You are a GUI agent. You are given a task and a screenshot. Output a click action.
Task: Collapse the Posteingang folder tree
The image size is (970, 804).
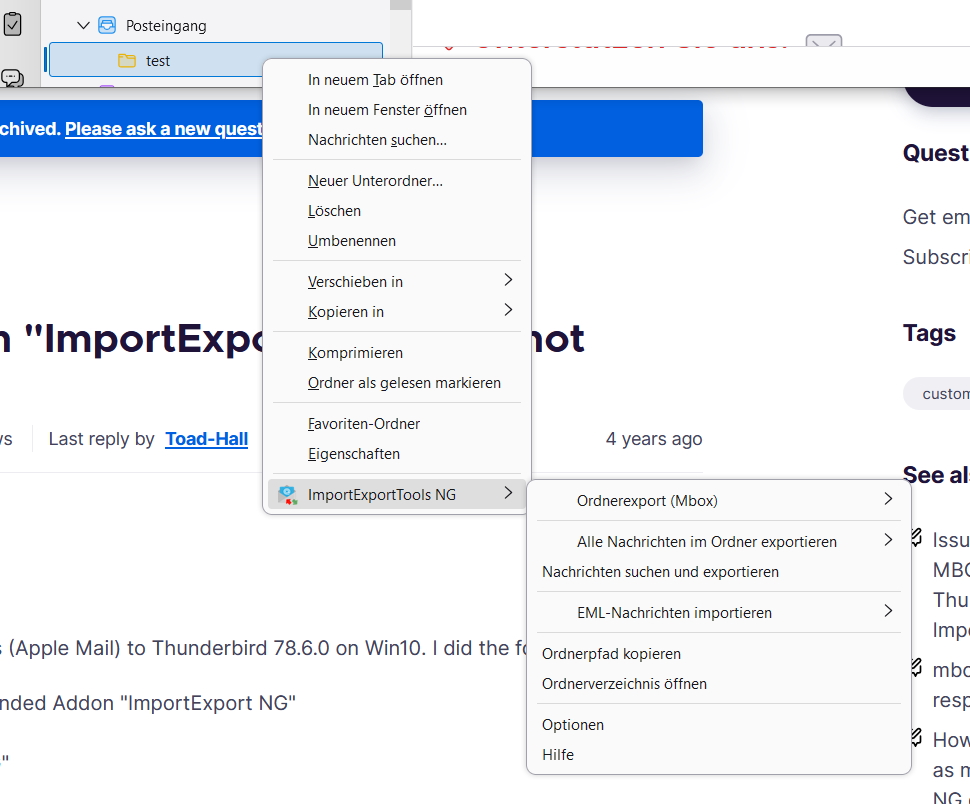coord(83,25)
